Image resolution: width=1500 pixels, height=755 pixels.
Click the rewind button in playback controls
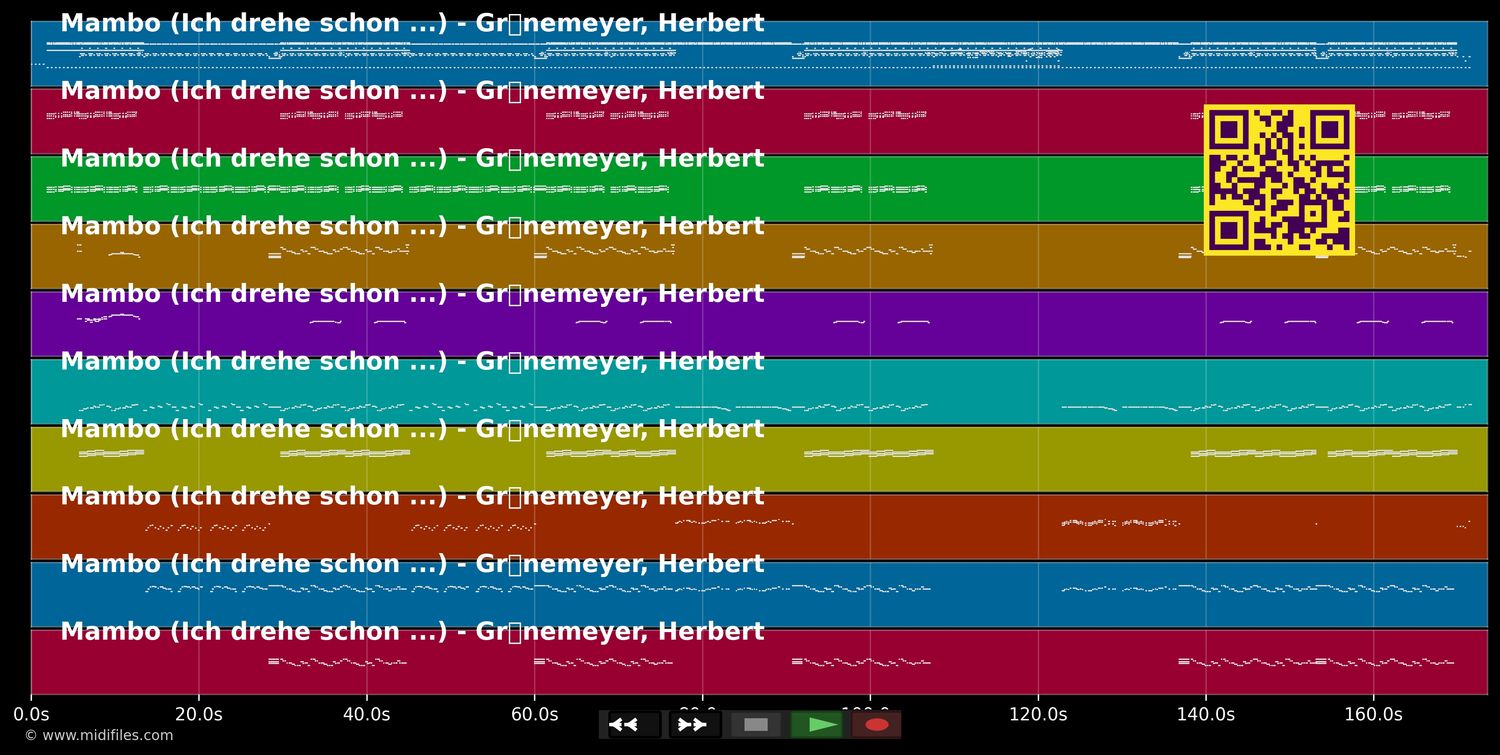click(634, 724)
